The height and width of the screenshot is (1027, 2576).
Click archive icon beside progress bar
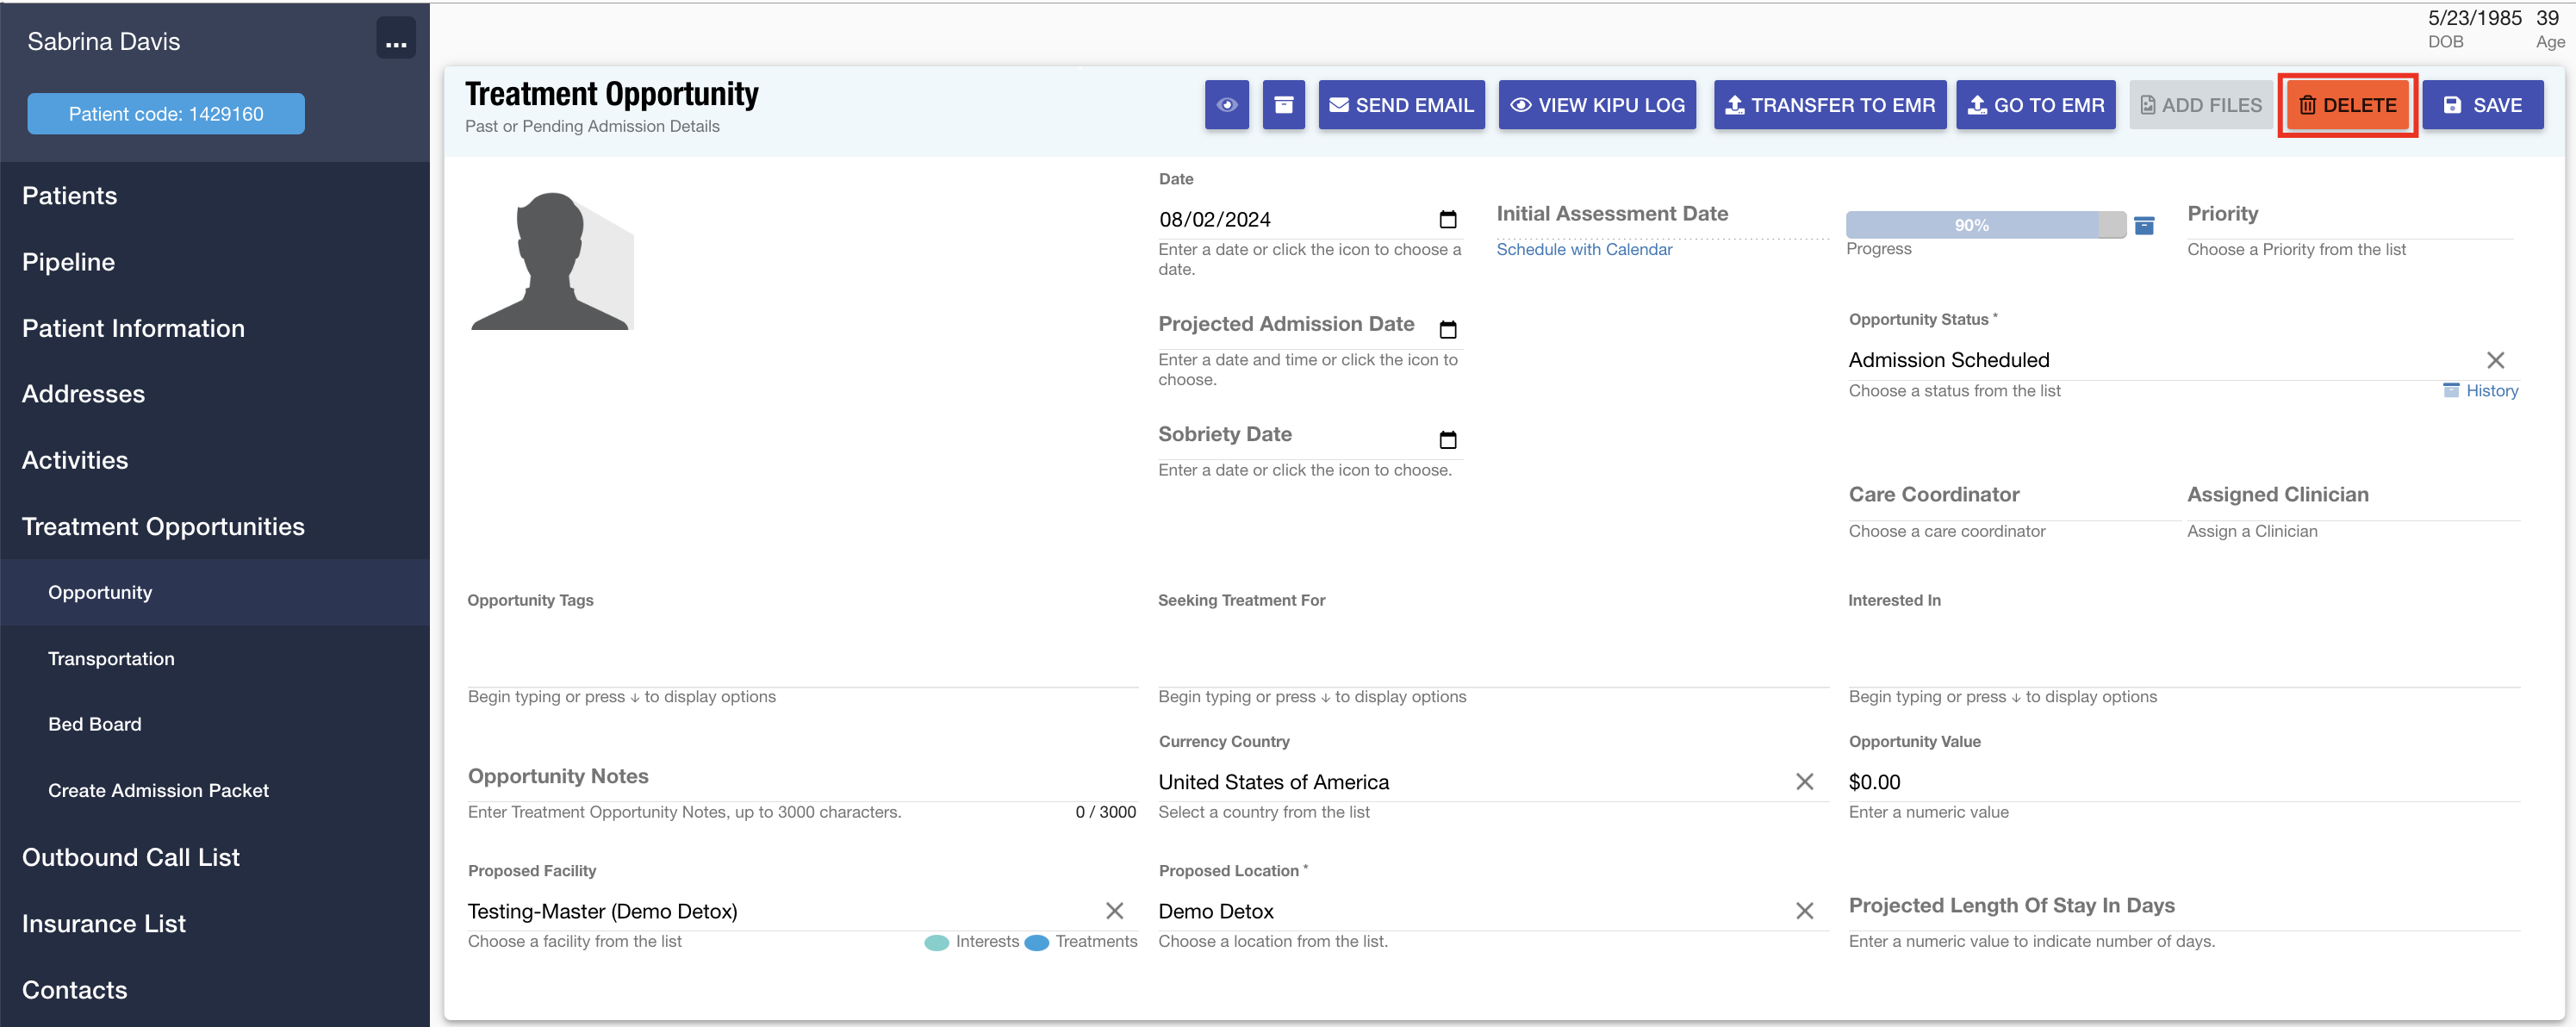2144,226
